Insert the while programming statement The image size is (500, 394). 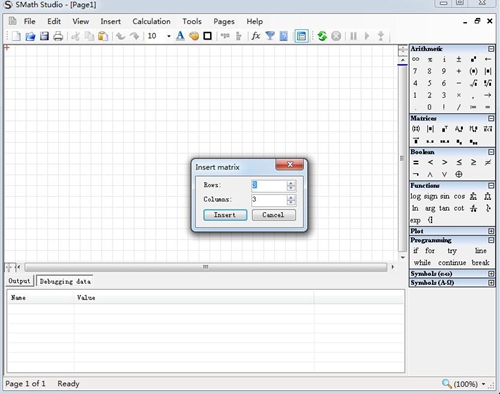coord(422,263)
